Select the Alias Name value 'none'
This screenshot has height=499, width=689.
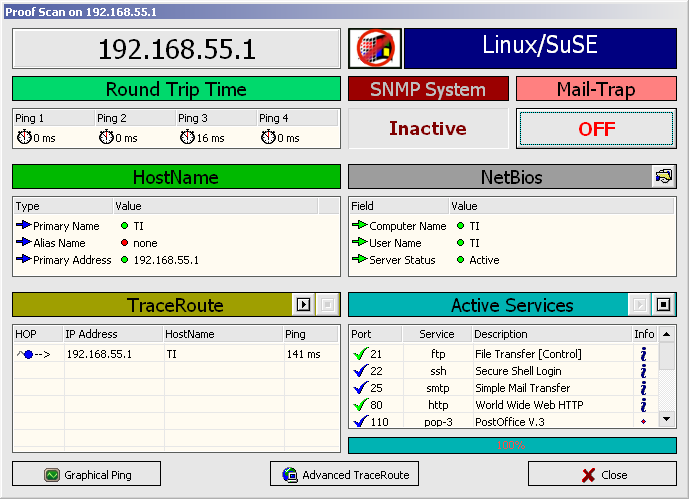coord(145,243)
